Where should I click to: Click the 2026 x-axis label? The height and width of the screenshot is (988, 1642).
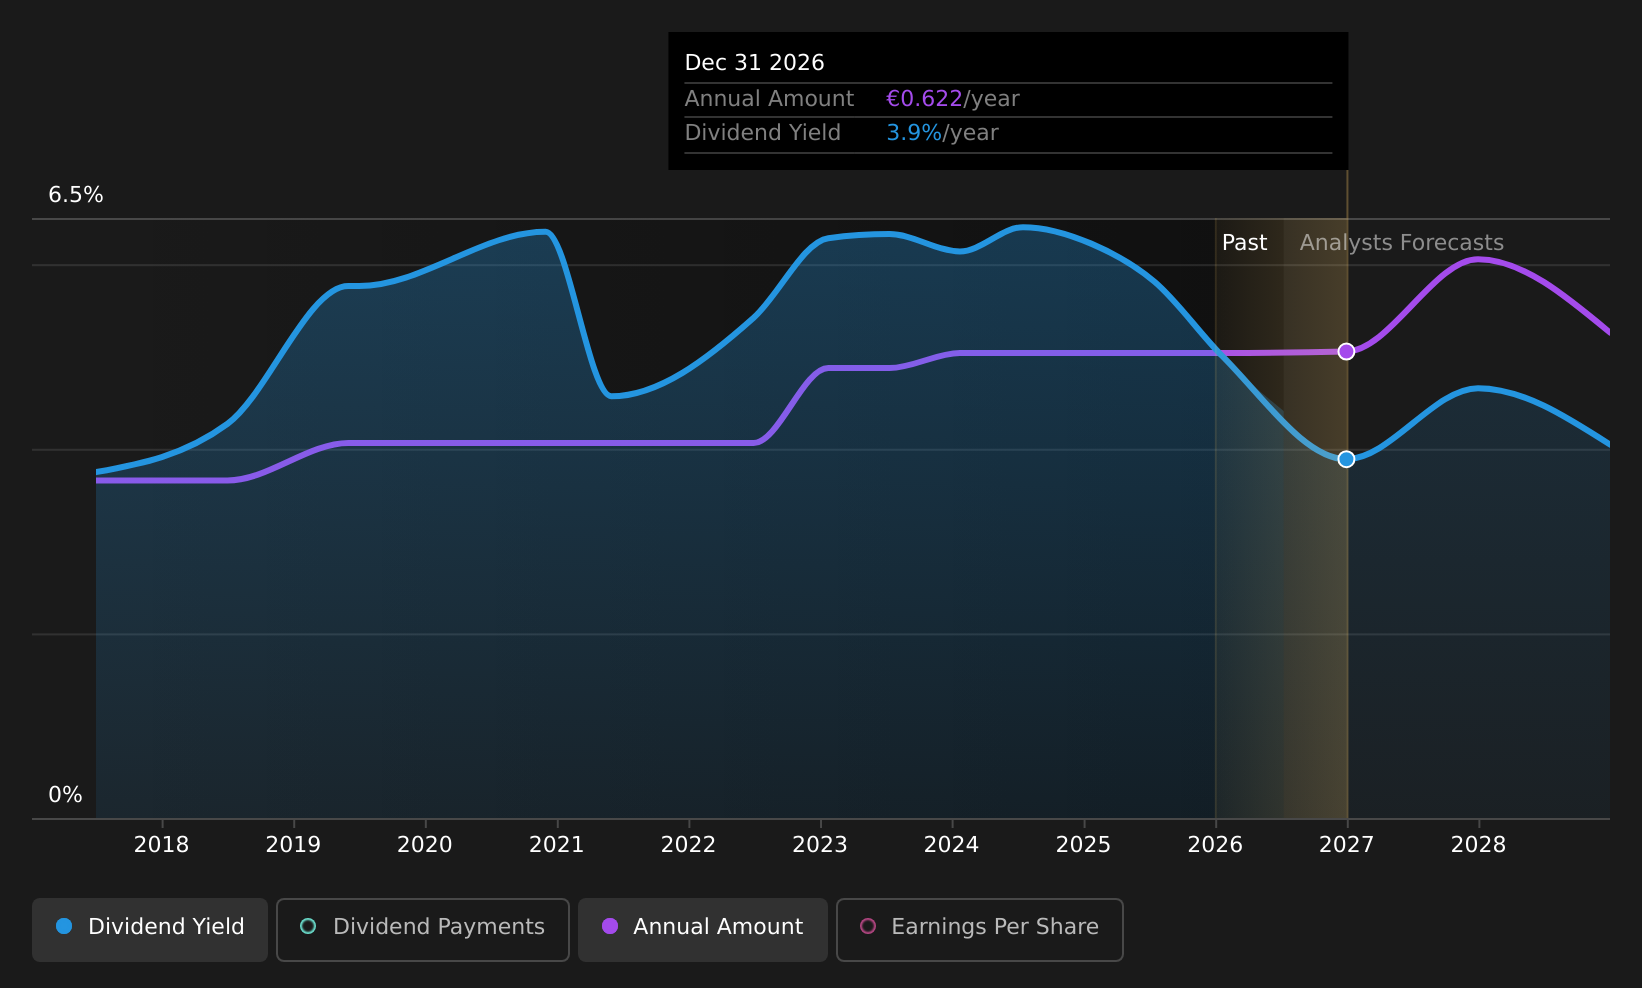(1215, 845)
